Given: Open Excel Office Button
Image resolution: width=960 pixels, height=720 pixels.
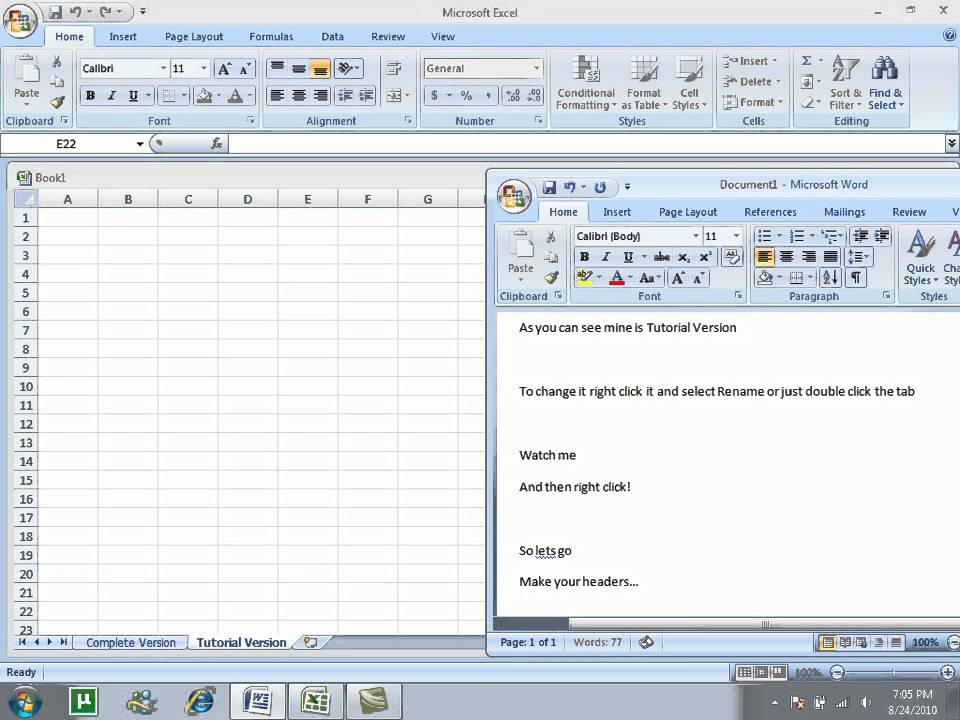Looking at the screenshot, I should pyautogui.click(x=20, y=20).
